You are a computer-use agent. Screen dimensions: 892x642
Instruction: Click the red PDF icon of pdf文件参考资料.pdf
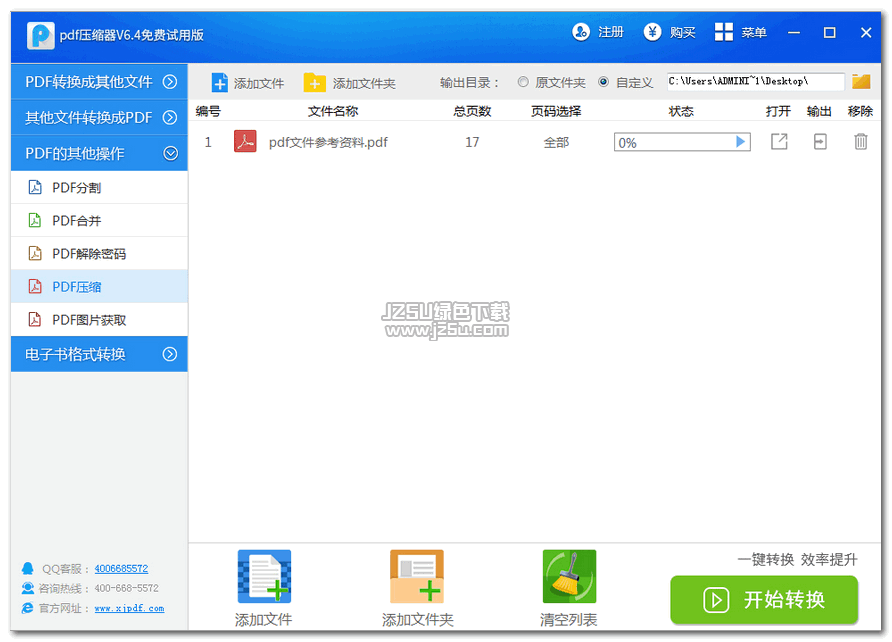[245, 142]
